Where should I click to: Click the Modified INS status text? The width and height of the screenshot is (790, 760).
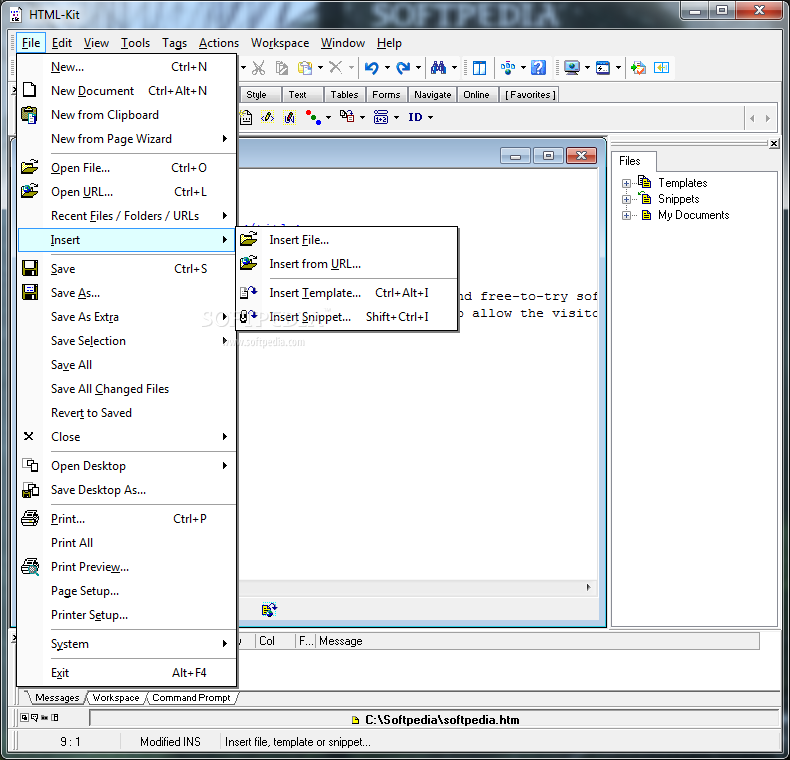click(x=170, y=742)
